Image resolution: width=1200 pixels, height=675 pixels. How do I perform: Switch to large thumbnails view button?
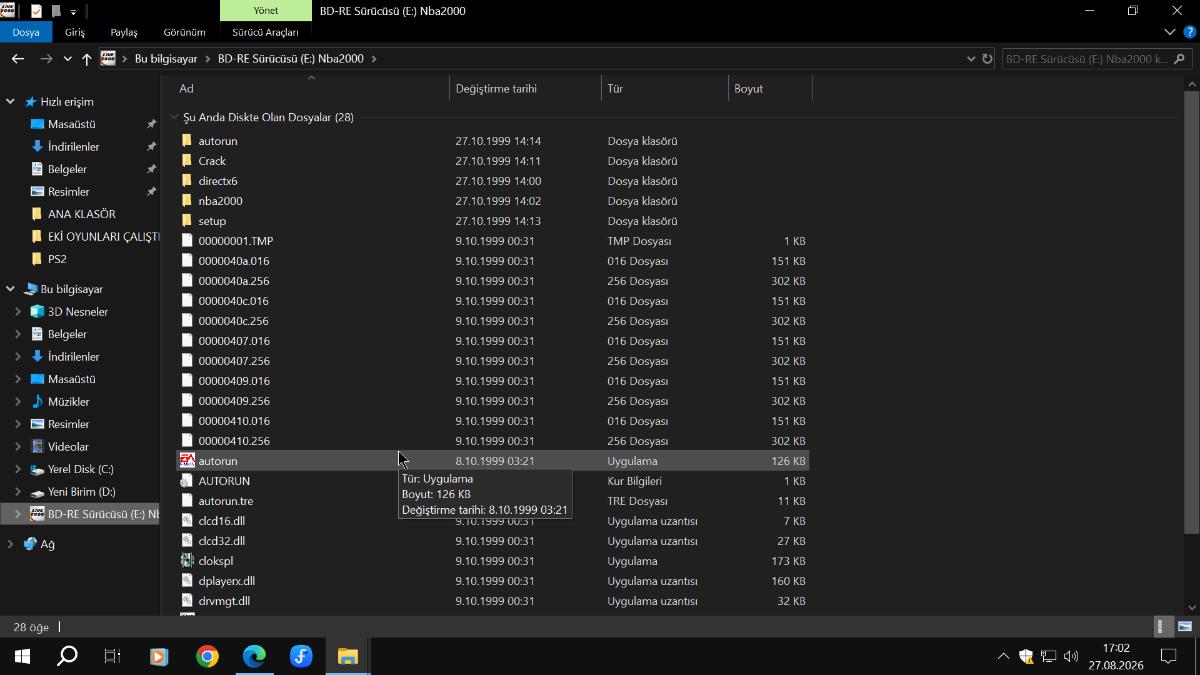coord(1184,627)
